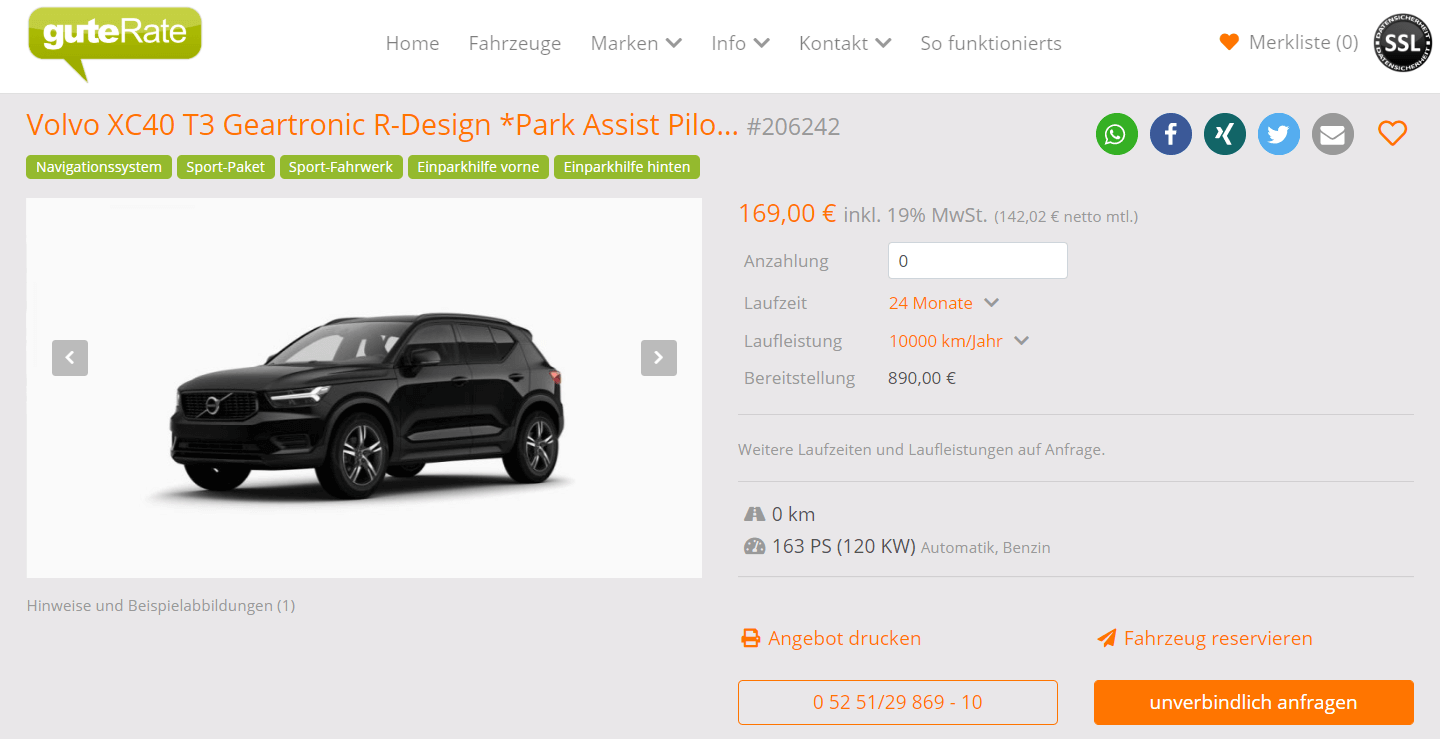Share the offer via WhatsApp icon
This screenshot has height=739, width=1440.
(1117, 134)
